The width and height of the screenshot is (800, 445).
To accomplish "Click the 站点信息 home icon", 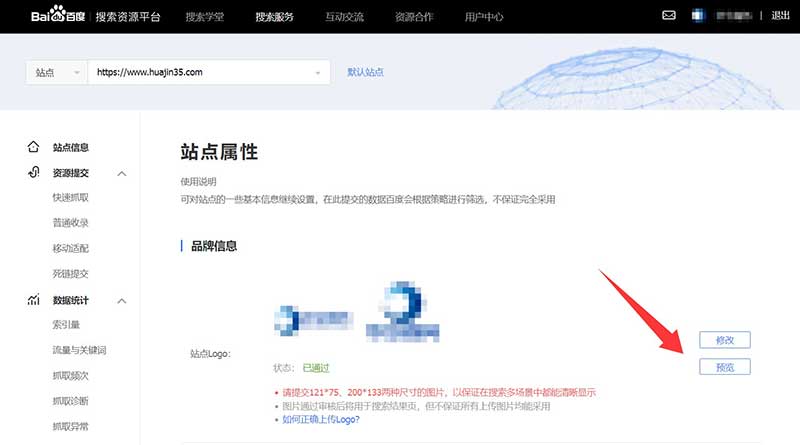I will click(34, 147).
